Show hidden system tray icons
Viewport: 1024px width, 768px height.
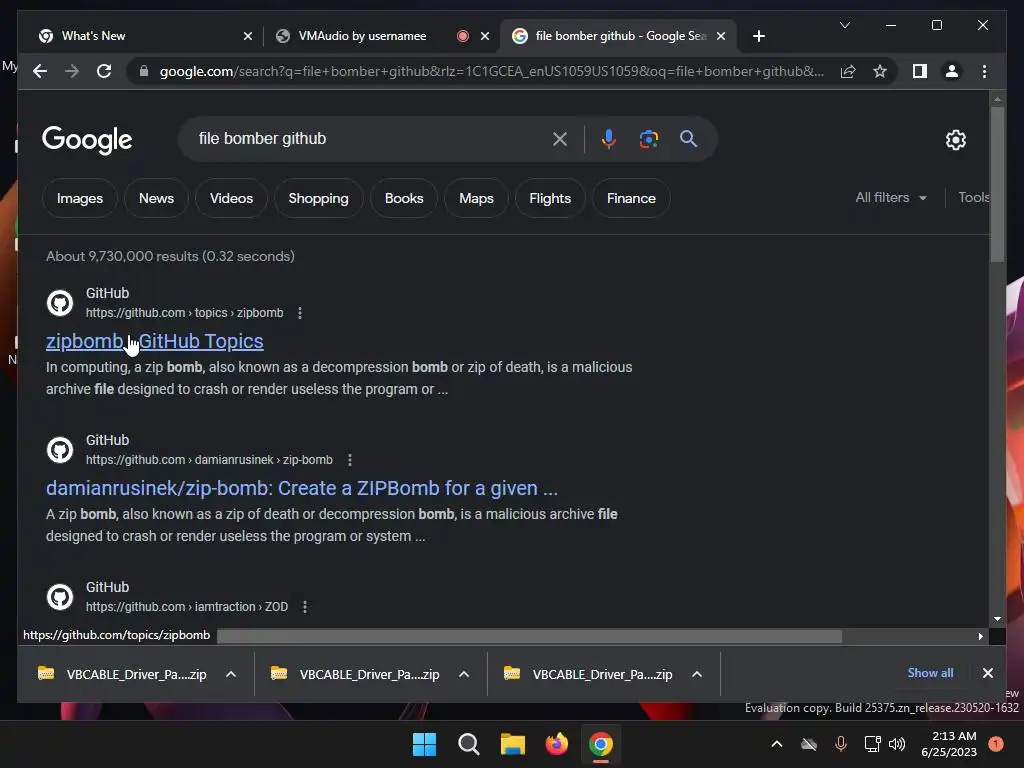pyautogui.click(x=776, y=744)
